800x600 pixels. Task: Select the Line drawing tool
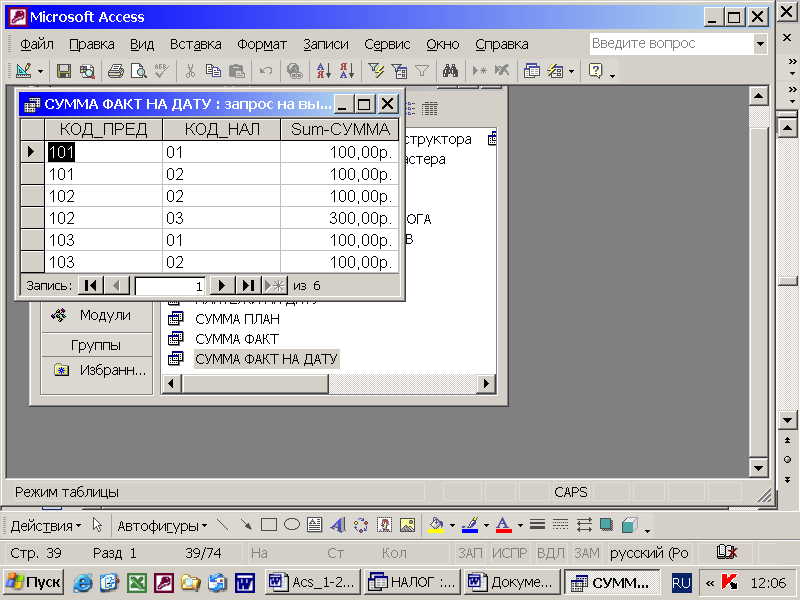tap(223, 525)
